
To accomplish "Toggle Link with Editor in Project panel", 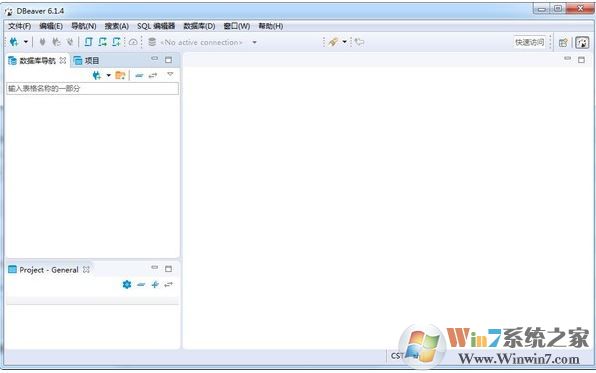I will point(168,284).
